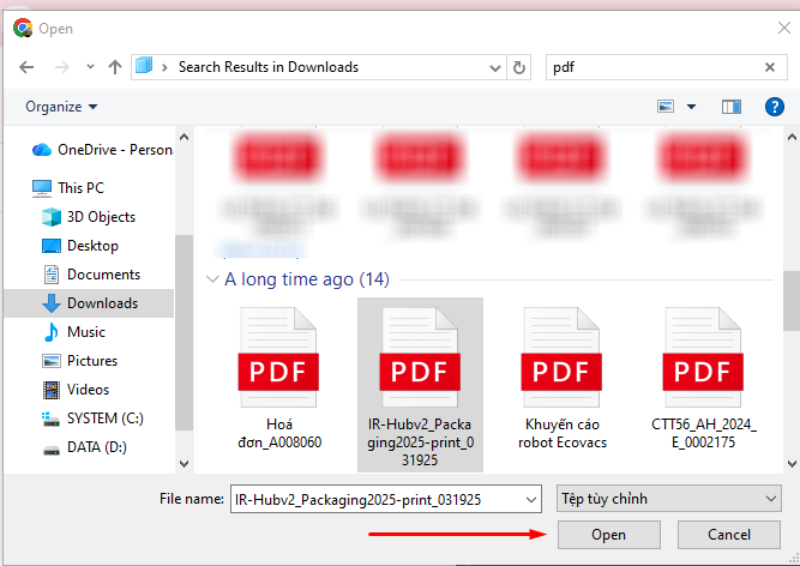Click the Open button
This screenshot has height=566, width=800.
[x=609, y=534]
